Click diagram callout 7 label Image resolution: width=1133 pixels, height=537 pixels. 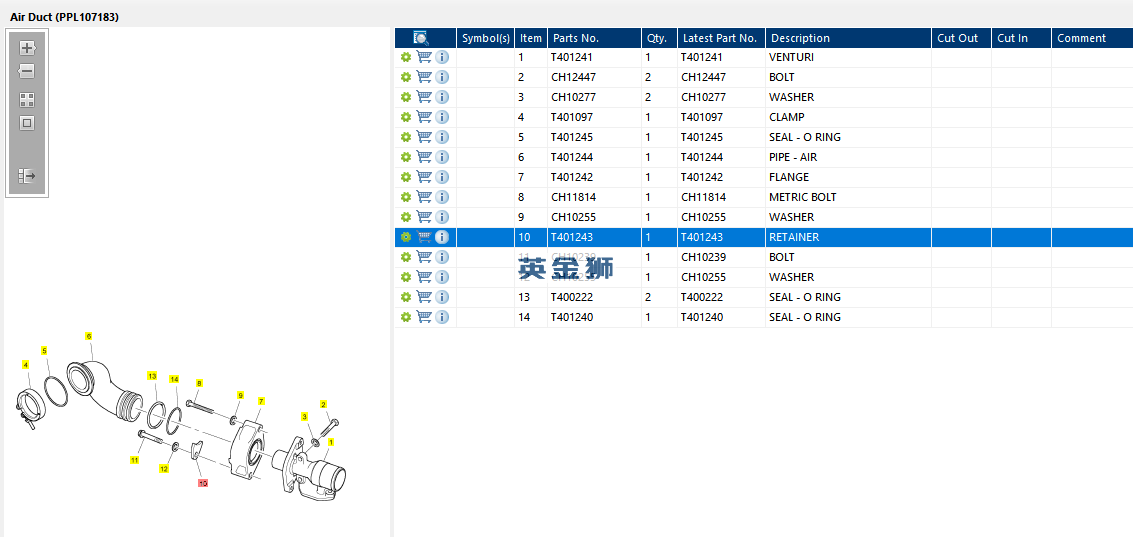point(261,400)
